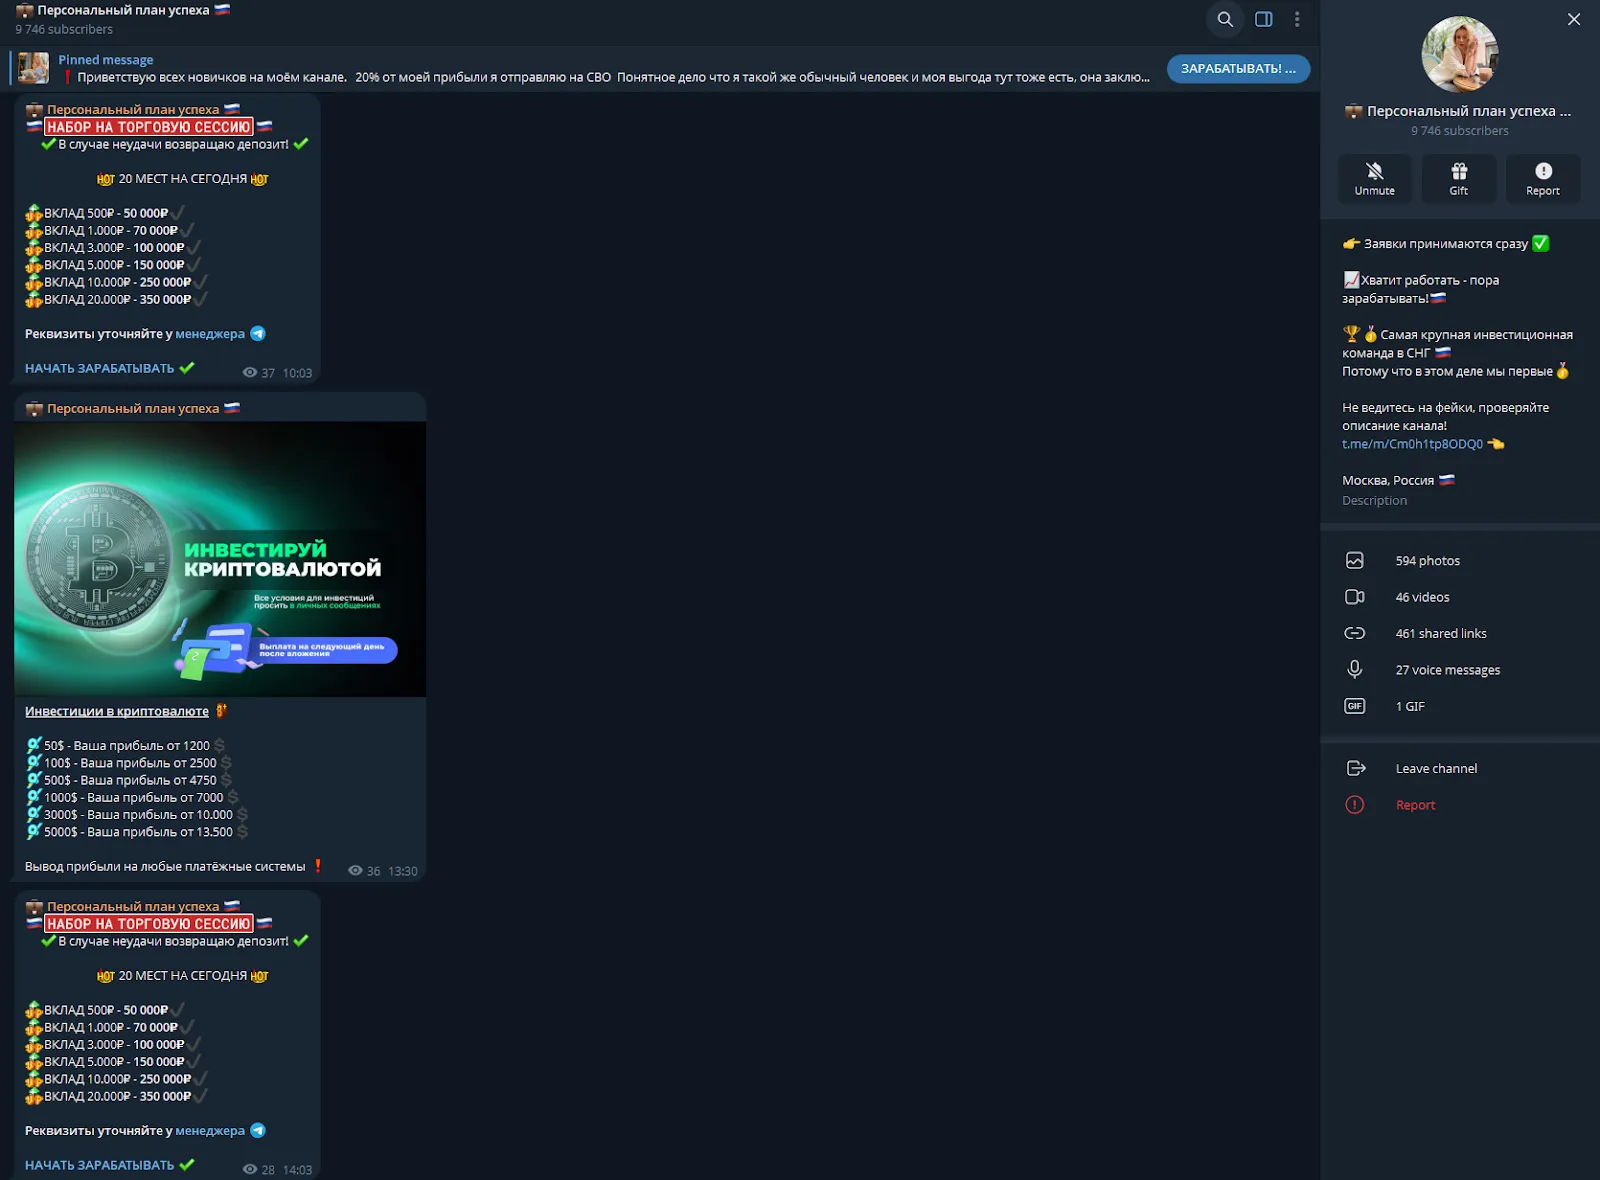The height and width of the screenshot is (1180, 1600).
Task: Click the Инвестиции в криптовалюте heading
Action: (x=117, y=711)
